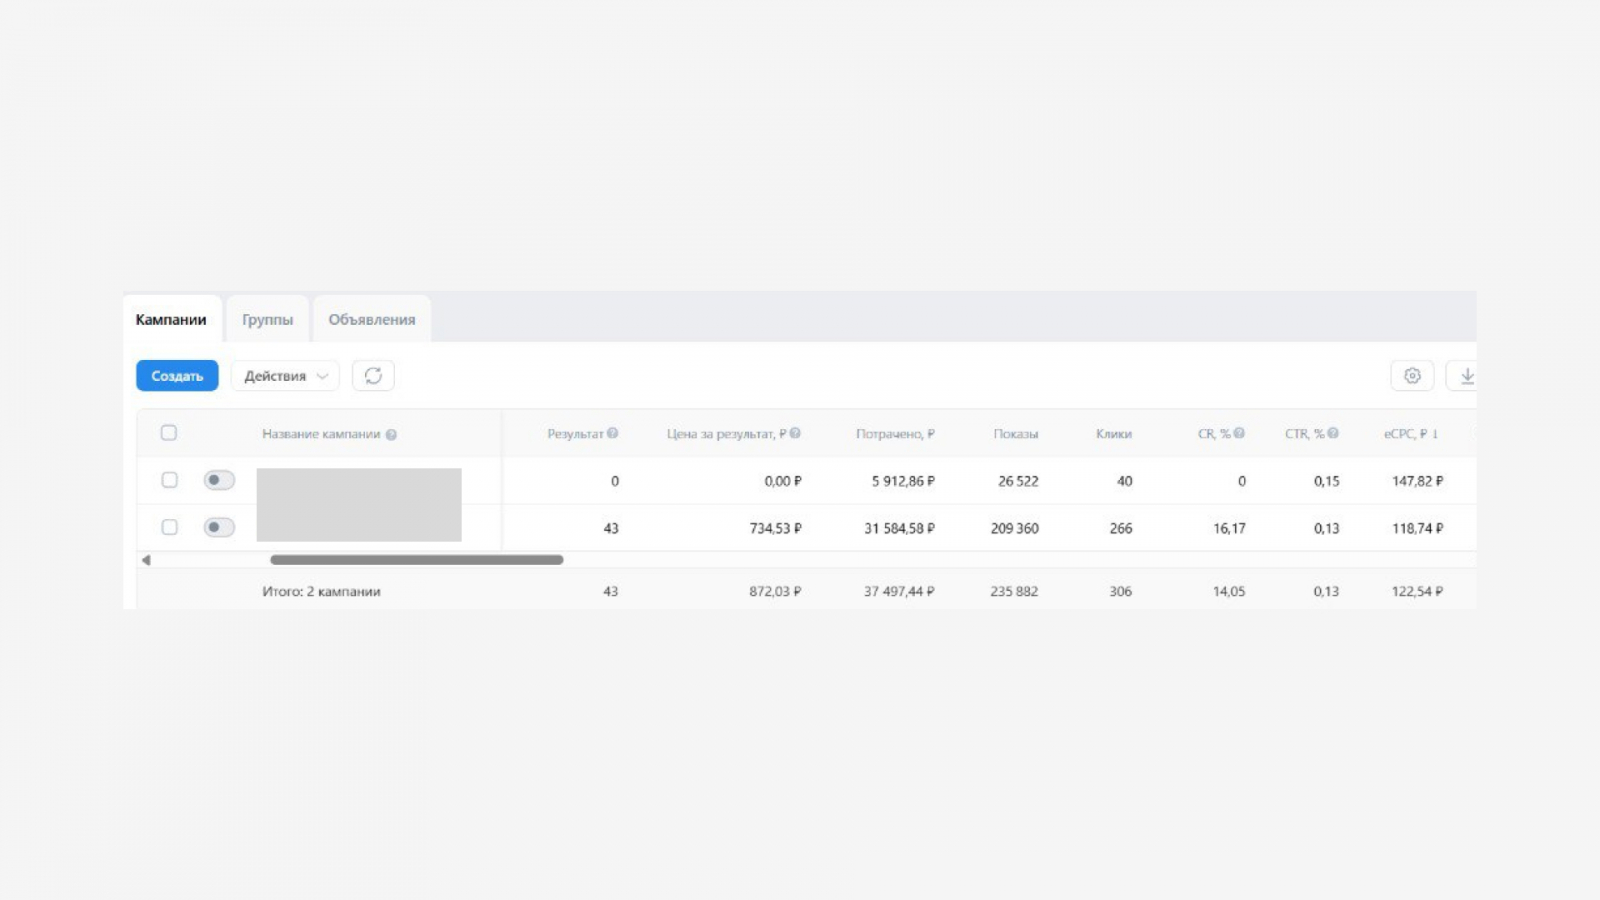Click the eCPC, ₽ column header

[x=1405, y=434]
